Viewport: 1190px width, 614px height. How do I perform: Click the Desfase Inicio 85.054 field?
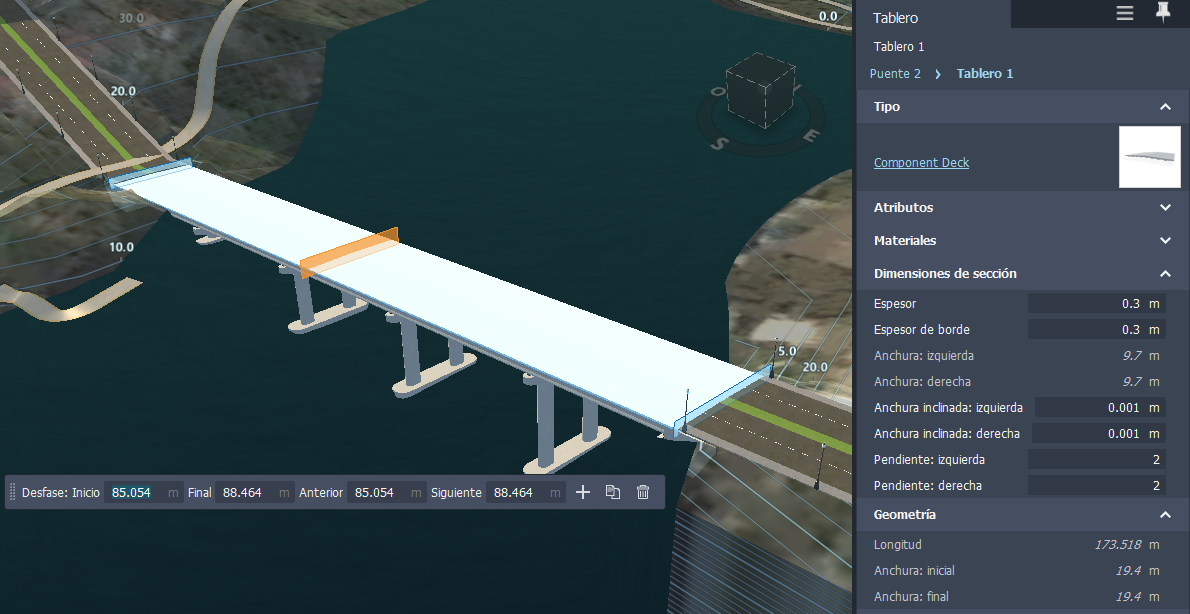pyautogui.click(x=143, y=493)
